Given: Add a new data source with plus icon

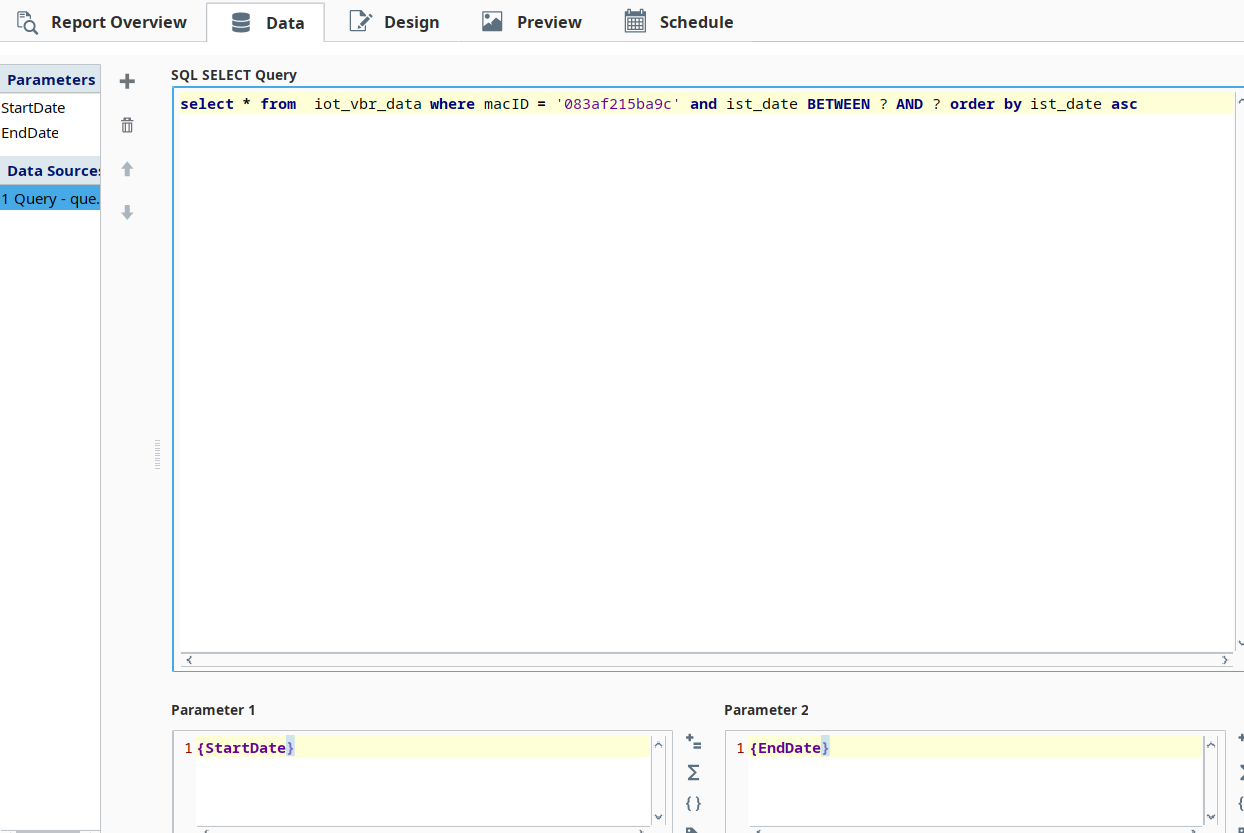Looking at the screenshot, I should [127, 81].
